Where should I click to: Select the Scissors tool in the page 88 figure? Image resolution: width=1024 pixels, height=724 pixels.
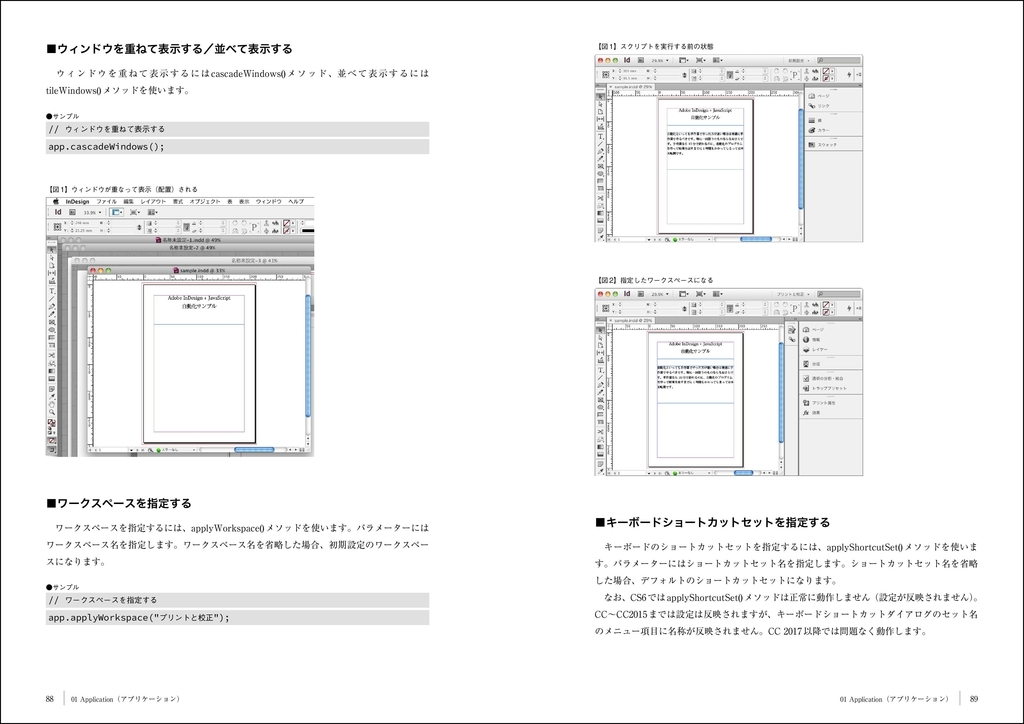pos(52,355)
